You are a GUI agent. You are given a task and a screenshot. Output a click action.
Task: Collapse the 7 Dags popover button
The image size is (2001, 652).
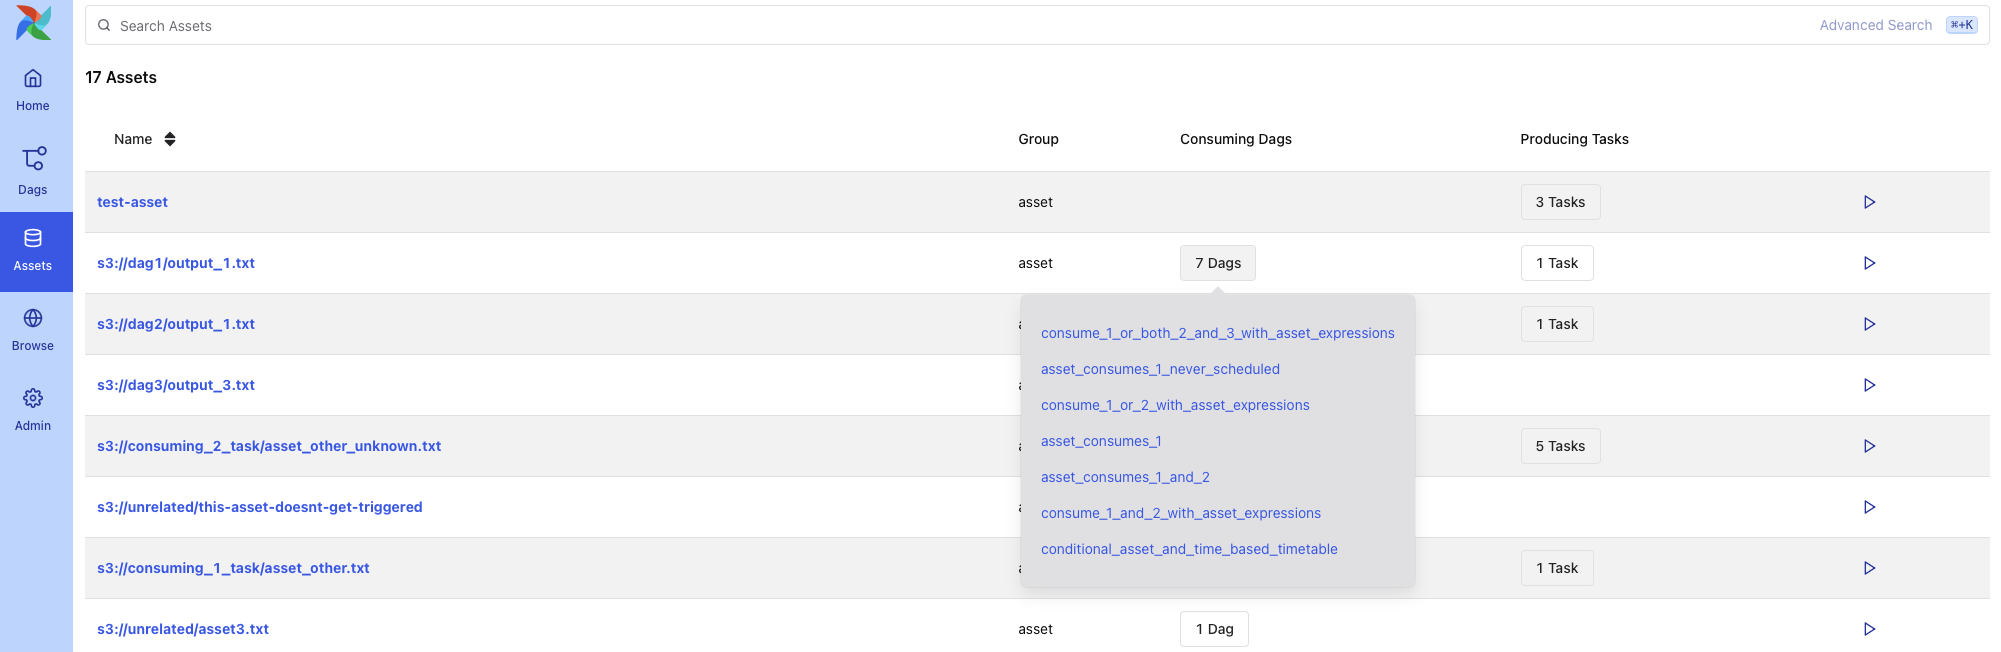point(1217,263)
